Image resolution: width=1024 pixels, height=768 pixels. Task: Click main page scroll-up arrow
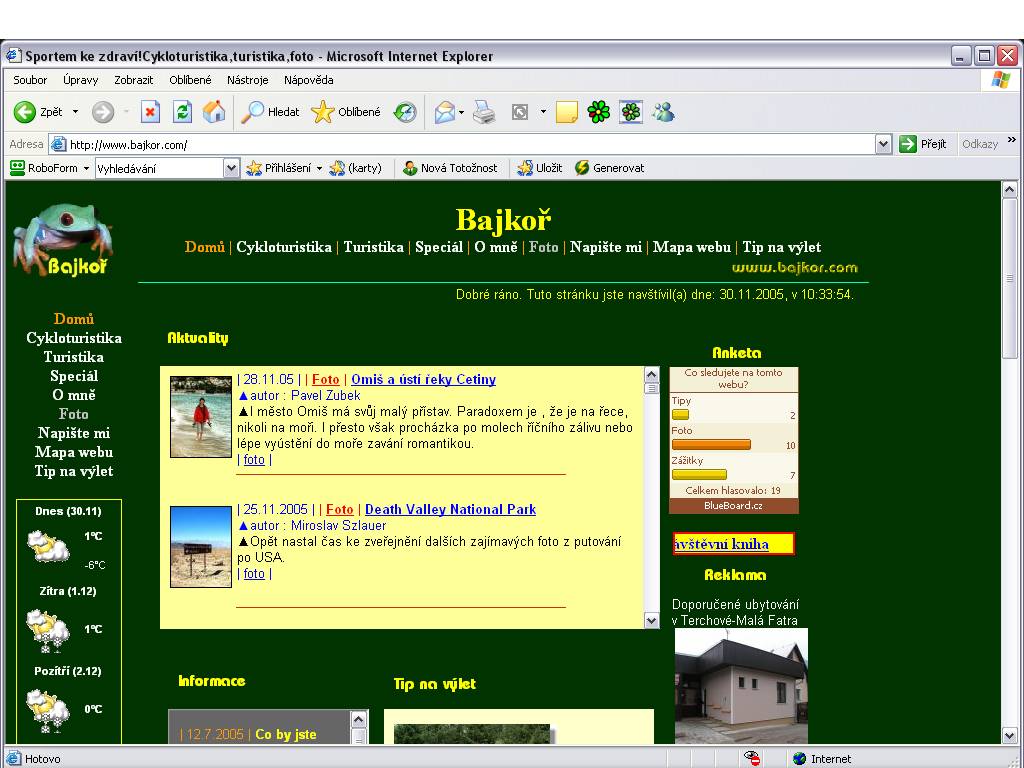pyautogui.click(x=1010, y=190)
